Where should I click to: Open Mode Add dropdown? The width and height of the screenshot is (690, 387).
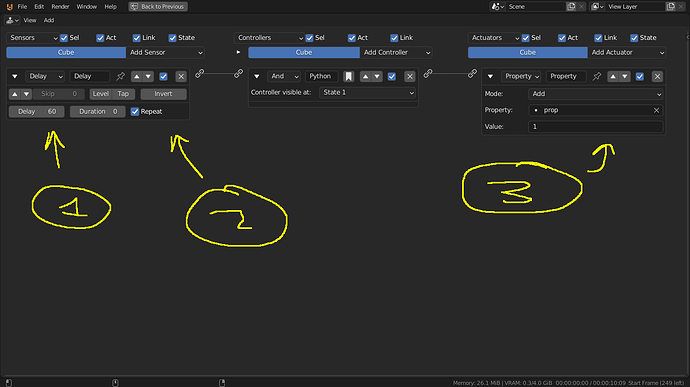[x=595, y=94]
